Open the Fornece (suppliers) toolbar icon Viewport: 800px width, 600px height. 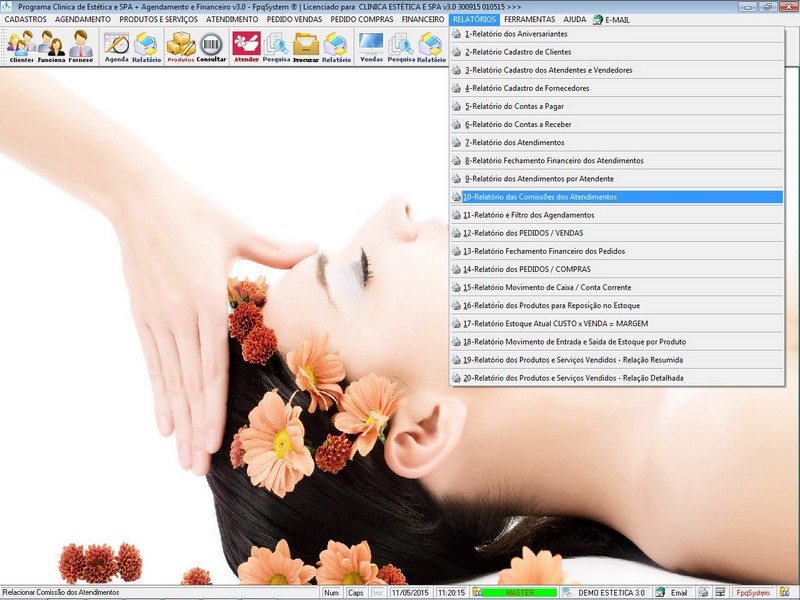(81, 46)
